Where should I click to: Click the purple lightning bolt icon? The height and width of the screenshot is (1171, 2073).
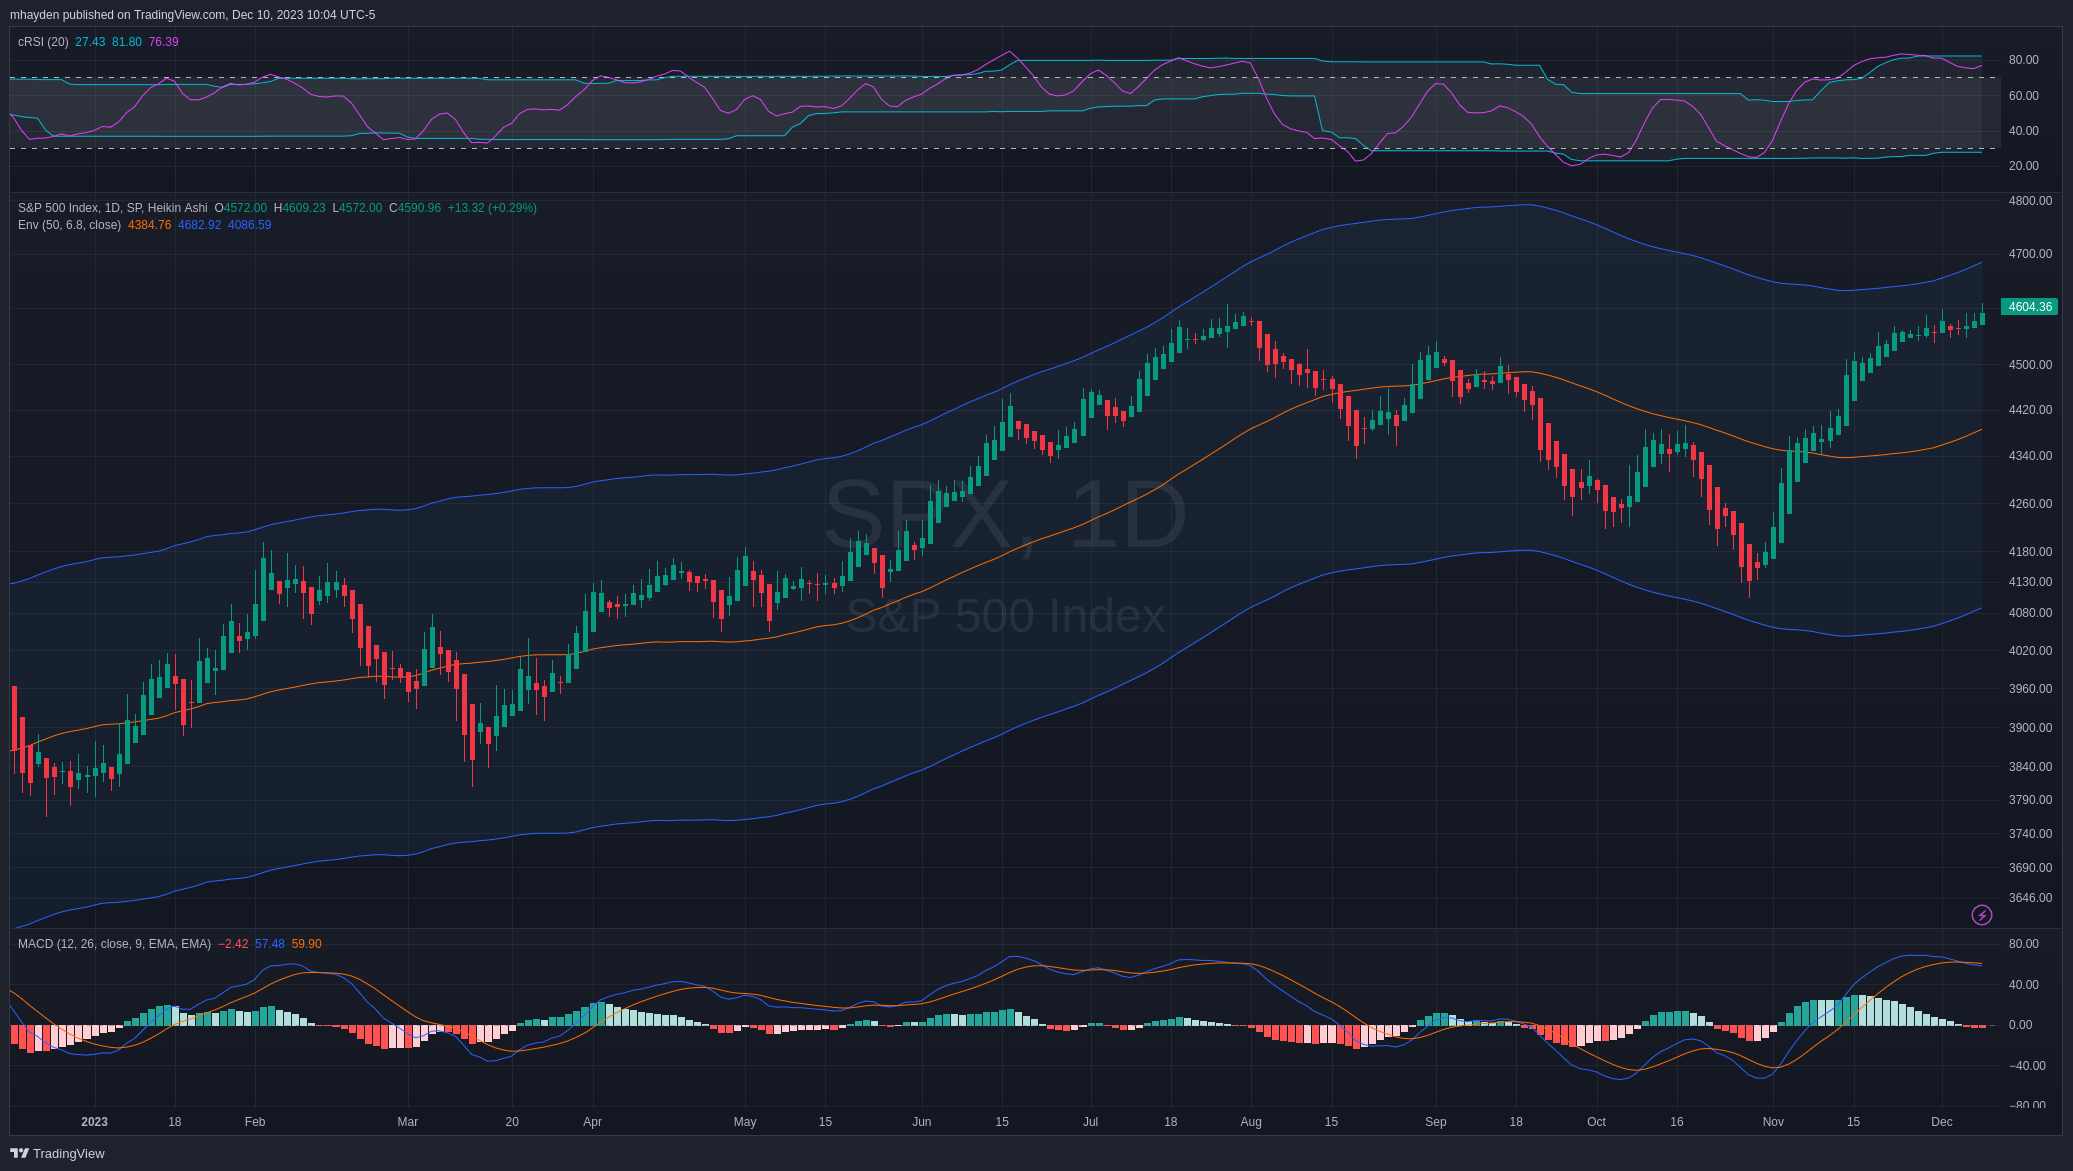click(x=1981, y=915)
